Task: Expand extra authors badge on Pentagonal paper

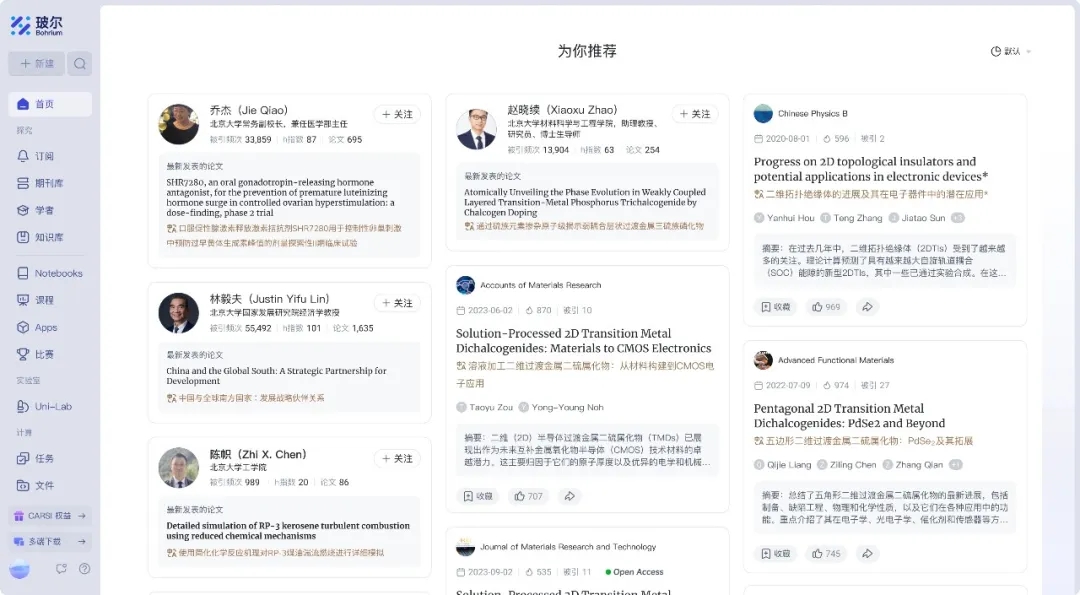Action: pos(955,464)
